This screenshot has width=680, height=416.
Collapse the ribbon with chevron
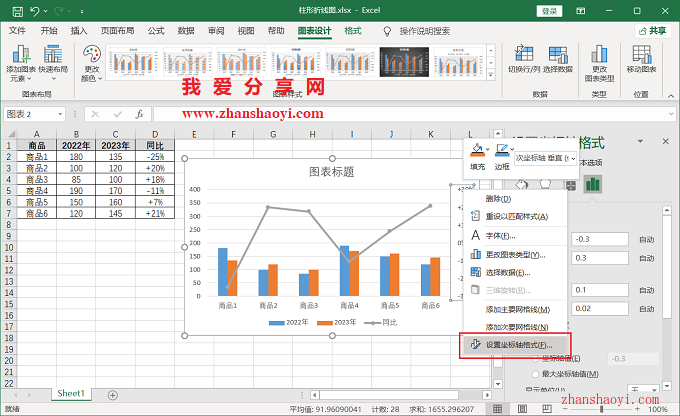coord(670,96)
